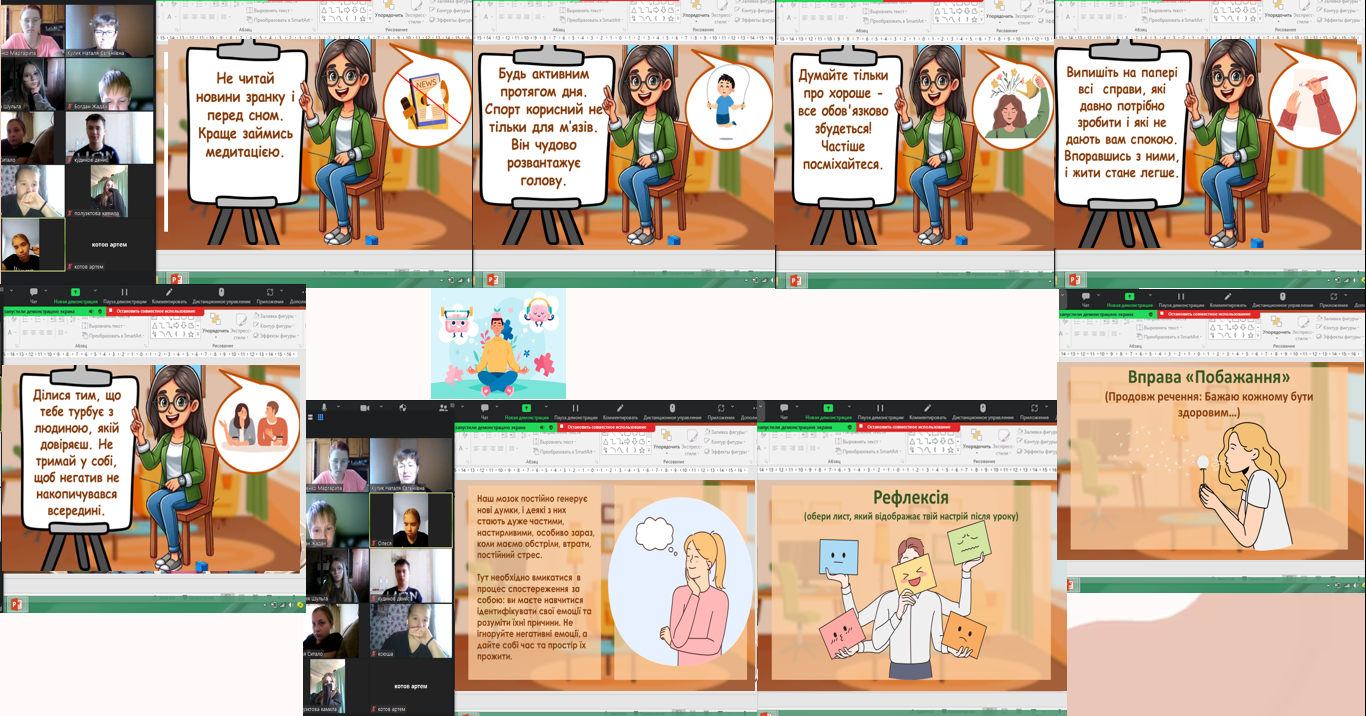The height and width of the screenshot is (716, 1366).
Task: Click "Преобразовать в SmartArt" above "Ділися тим" slide
Action: (113, 337)
